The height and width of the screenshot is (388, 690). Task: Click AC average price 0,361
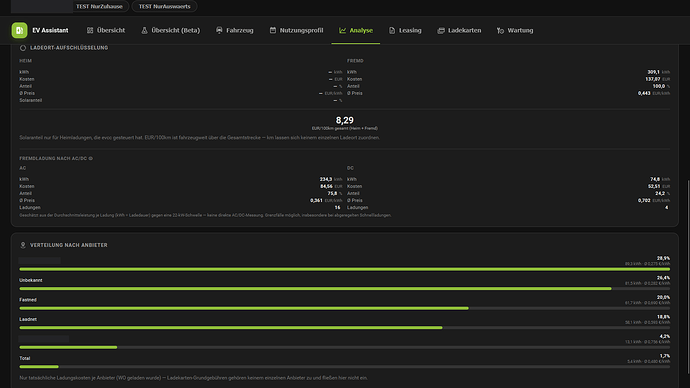(x=316, y=201)
